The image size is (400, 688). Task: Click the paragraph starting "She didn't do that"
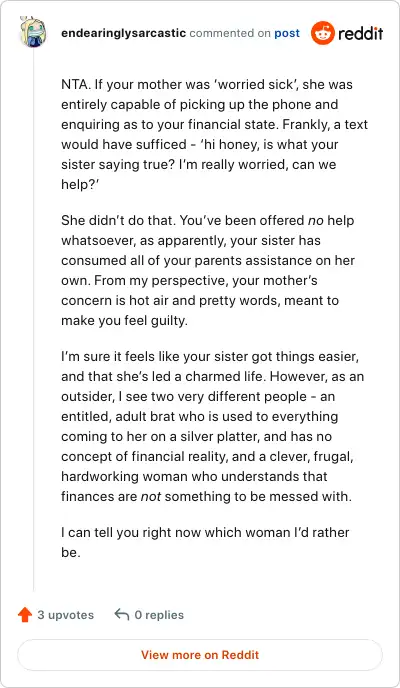[208, 270]
